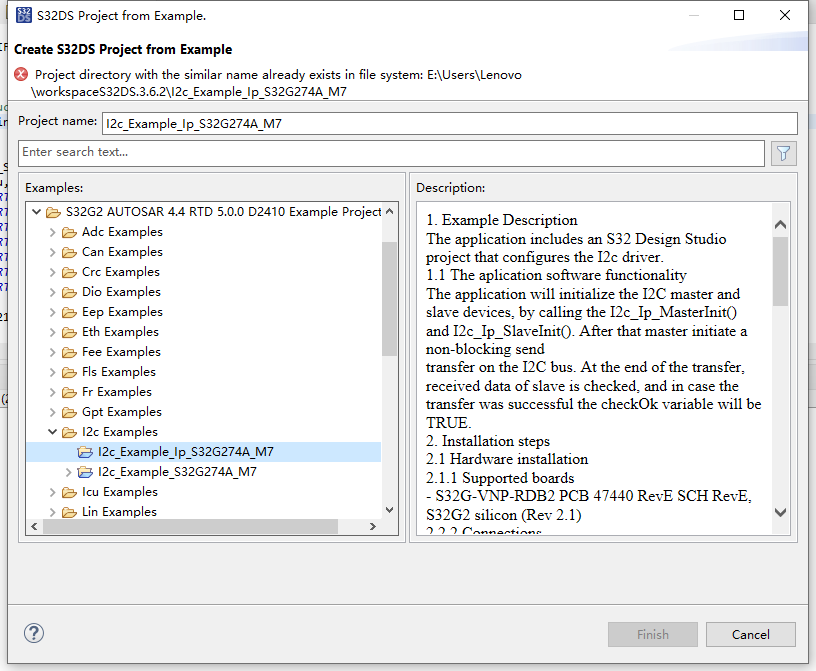
Task: Click Examples tree horizontal scrollbar thumb
Action: coord(190,527)
